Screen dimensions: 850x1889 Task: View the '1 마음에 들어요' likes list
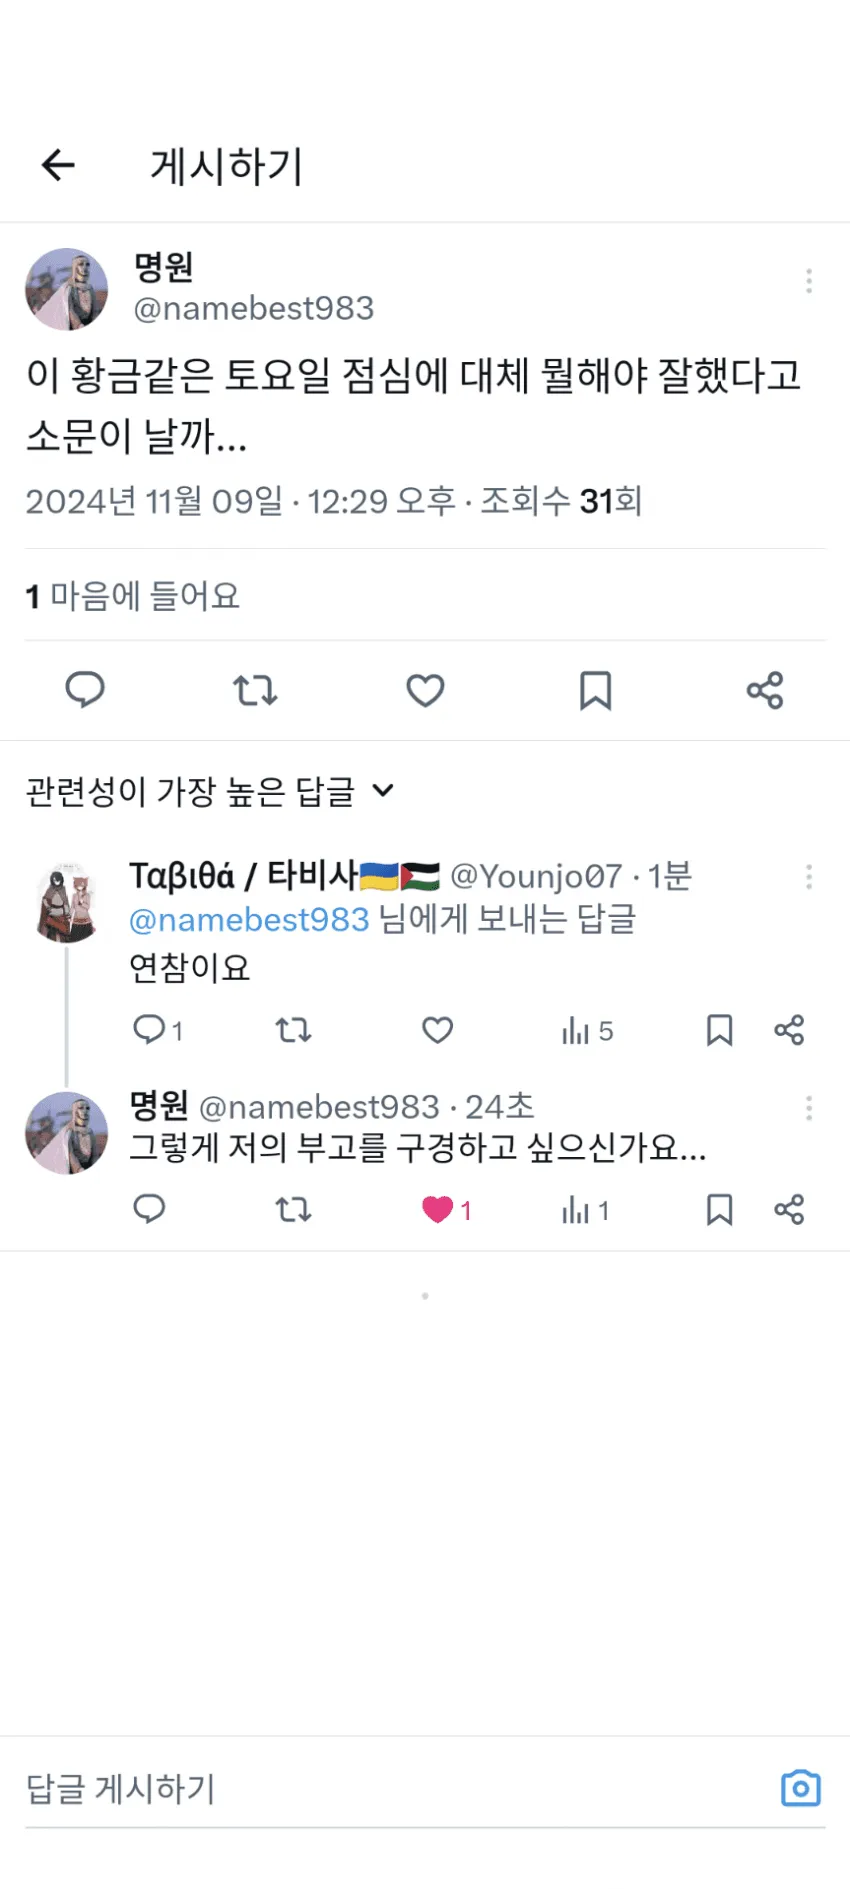pyautogui.click(x=133, y=596)
